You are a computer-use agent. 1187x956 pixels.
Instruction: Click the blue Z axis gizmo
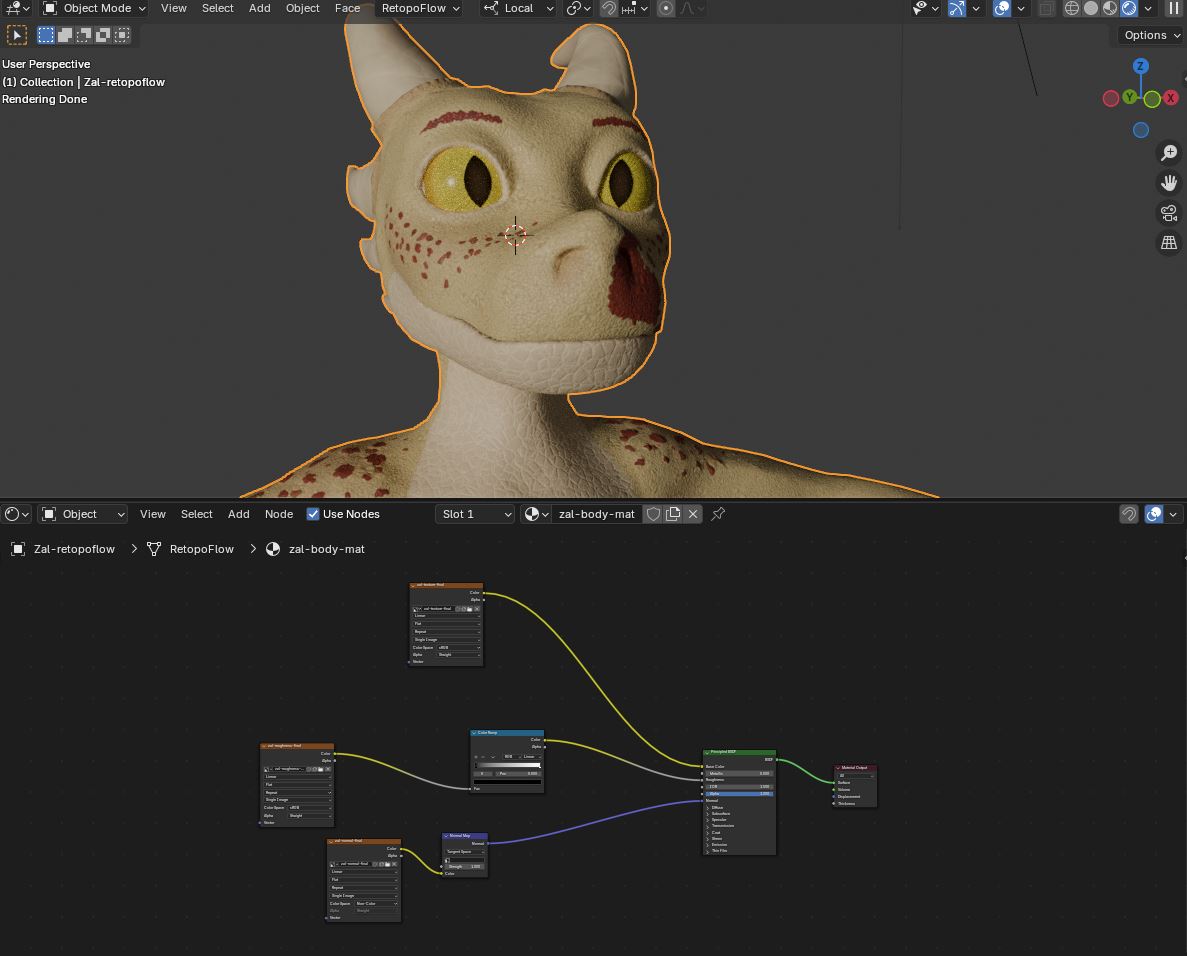pyautogui.click(x=1140, y=66)
